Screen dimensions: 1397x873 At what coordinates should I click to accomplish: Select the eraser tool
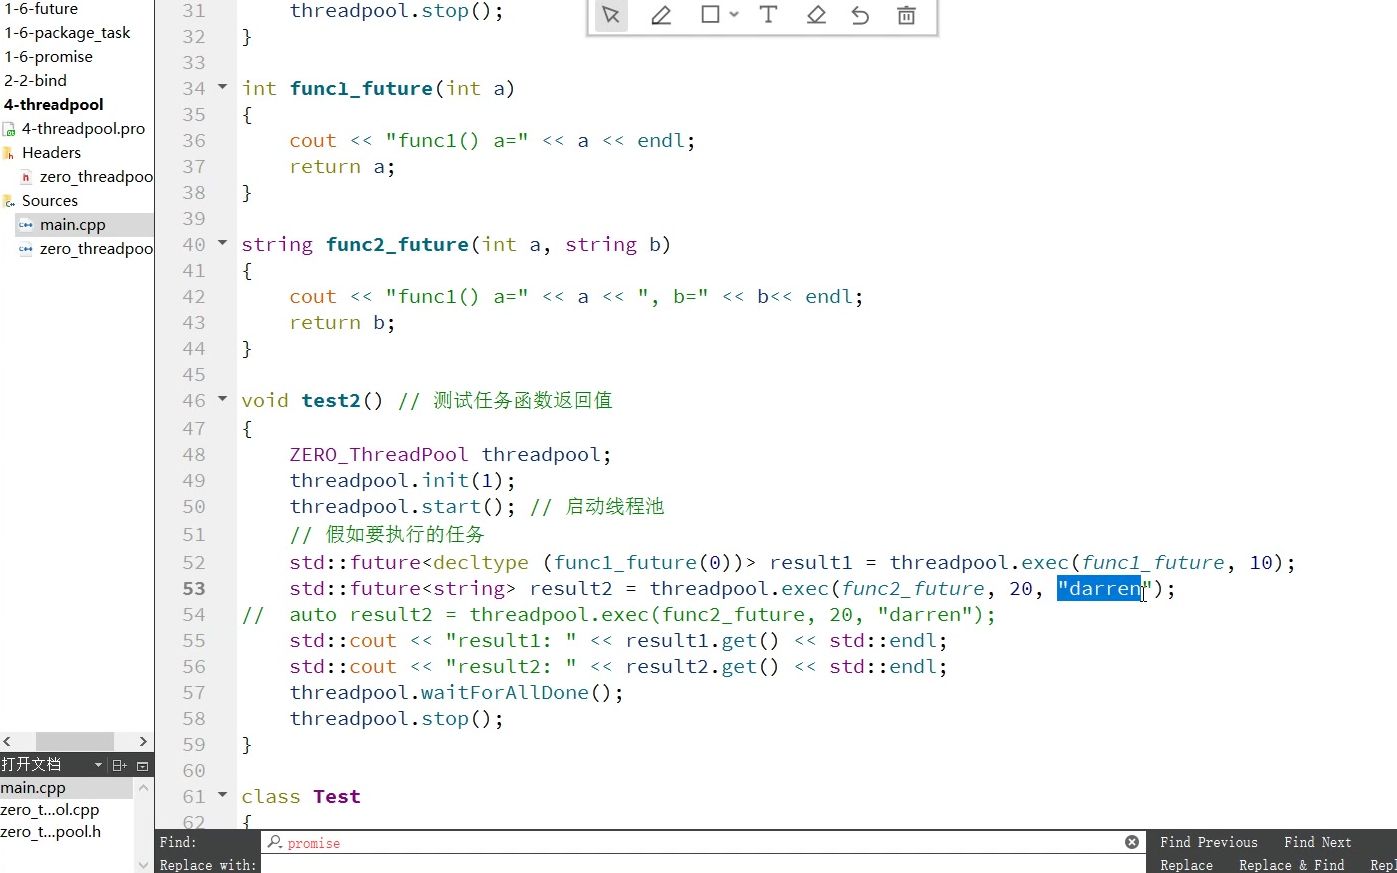(816, 15)
